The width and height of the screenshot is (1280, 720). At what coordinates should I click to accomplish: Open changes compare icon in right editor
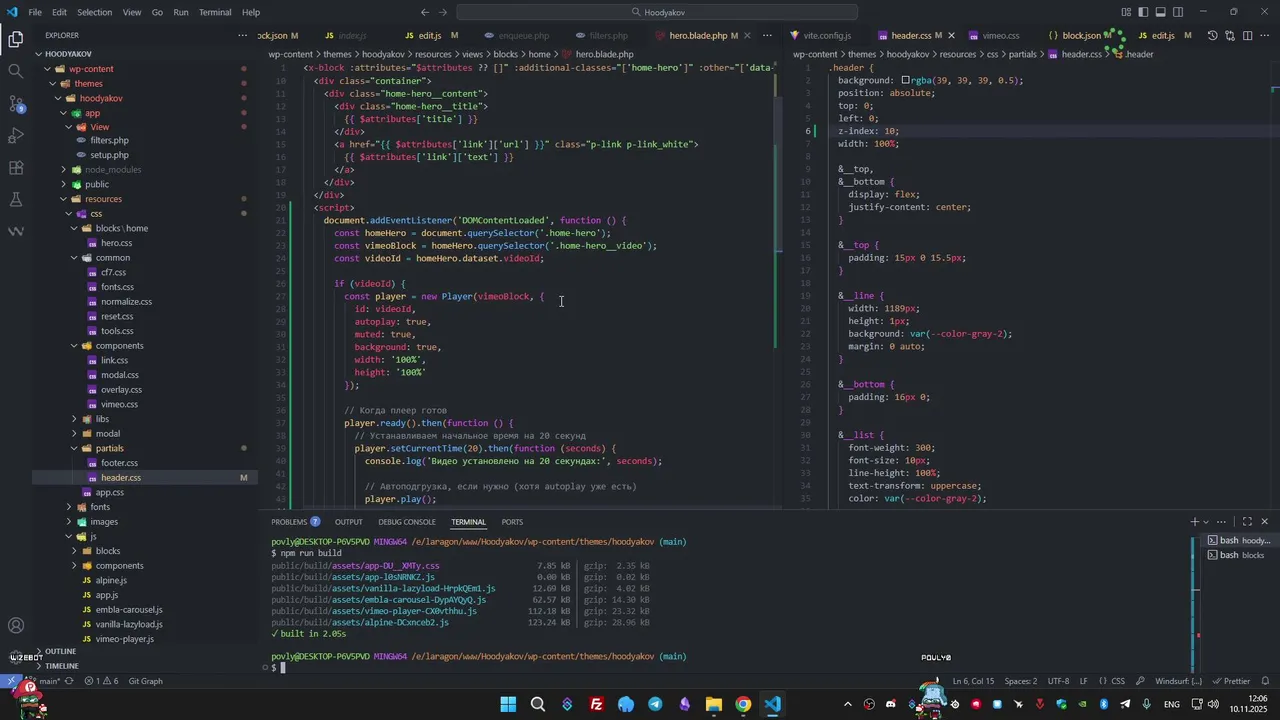point(1229,35)
